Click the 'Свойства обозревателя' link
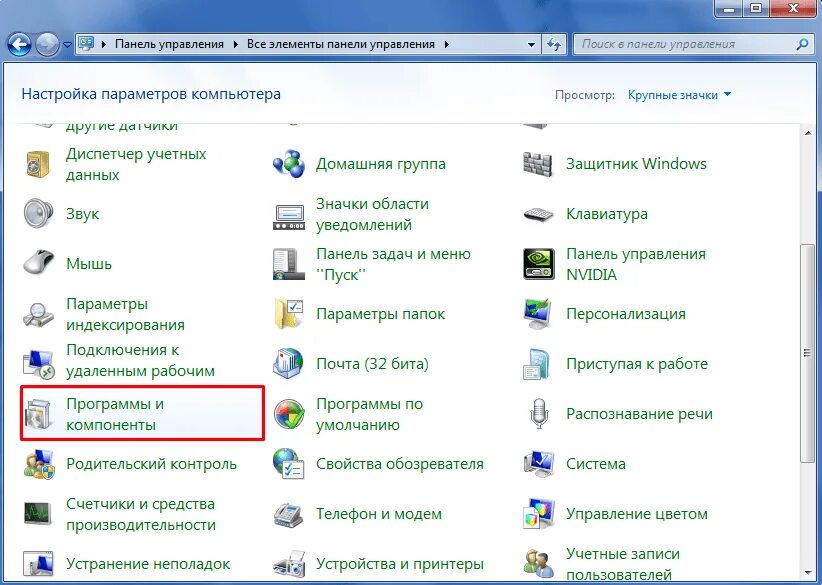 [400, 464]
